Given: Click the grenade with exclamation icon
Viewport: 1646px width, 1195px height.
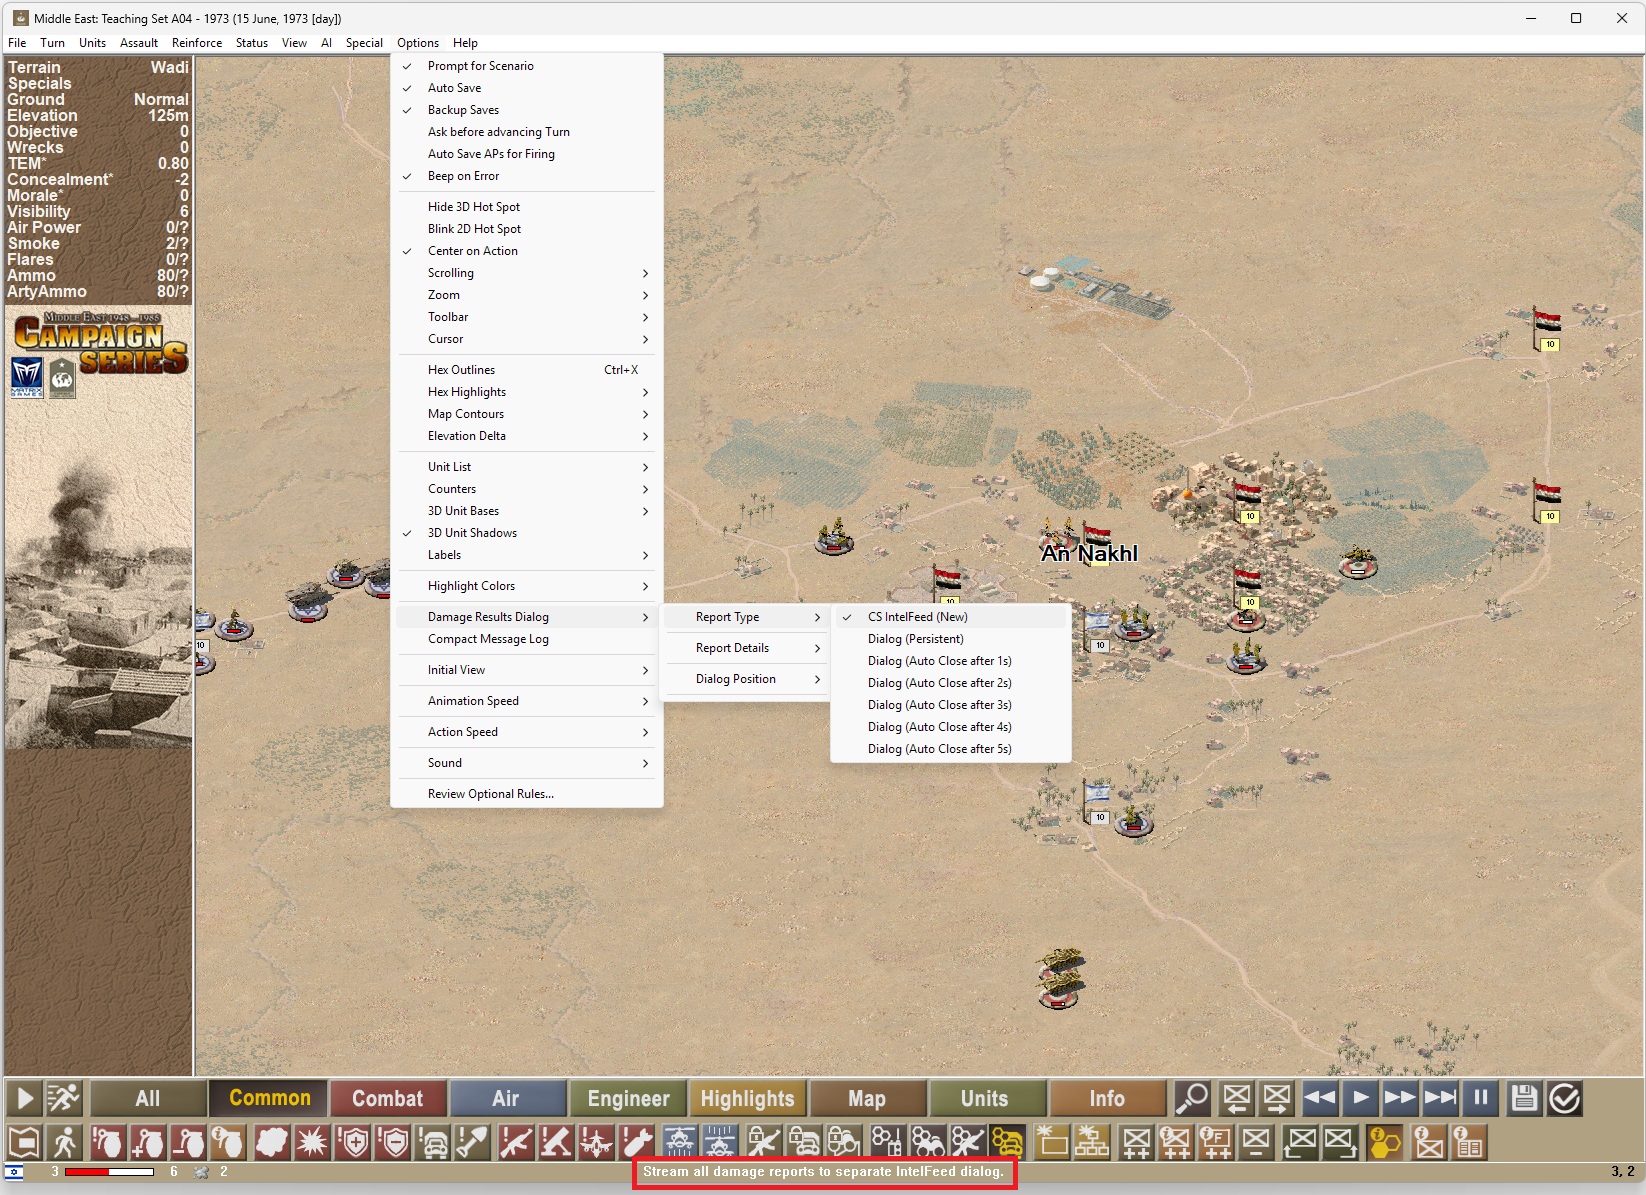Looking at the screenshot, I should click(108, 1141).
